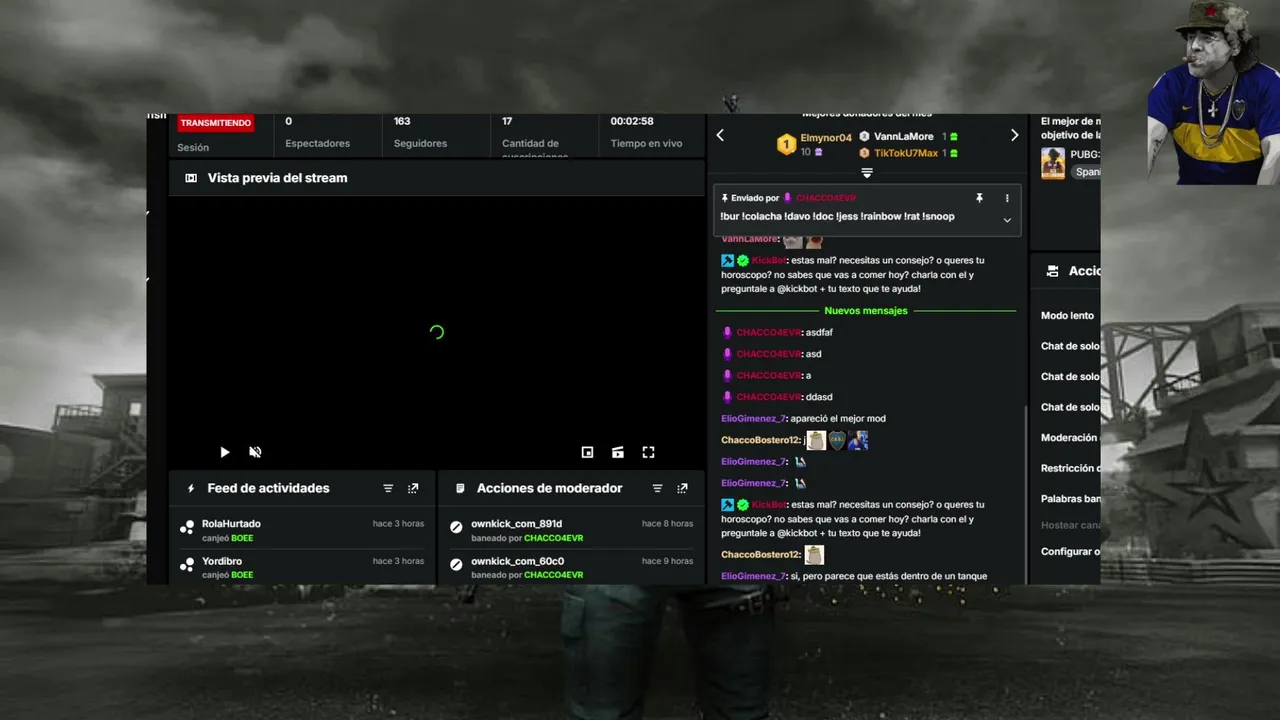Click the reward icon beside RolaHurtado

[x=187, y=528]
